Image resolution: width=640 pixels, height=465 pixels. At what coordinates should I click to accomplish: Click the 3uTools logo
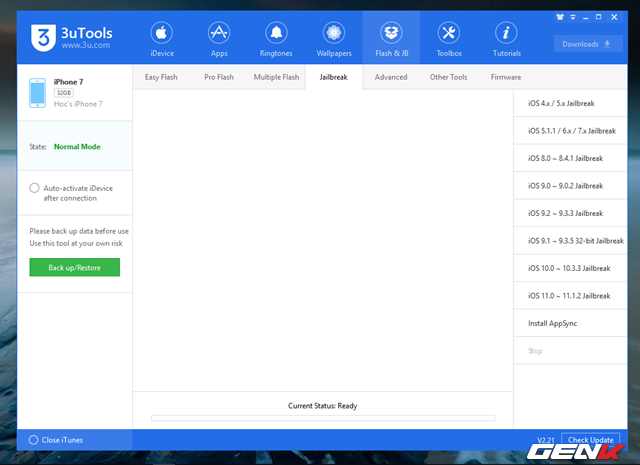[43, 38]
